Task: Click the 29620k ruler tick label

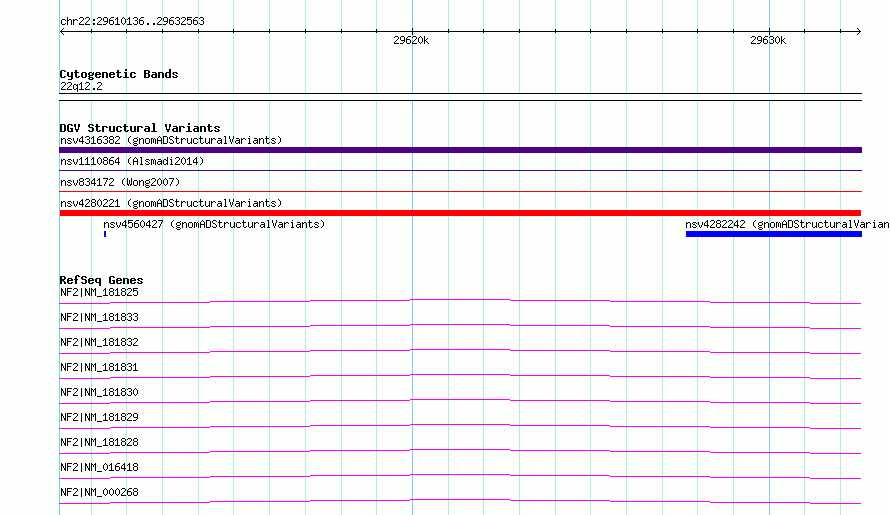Action: 411,40
